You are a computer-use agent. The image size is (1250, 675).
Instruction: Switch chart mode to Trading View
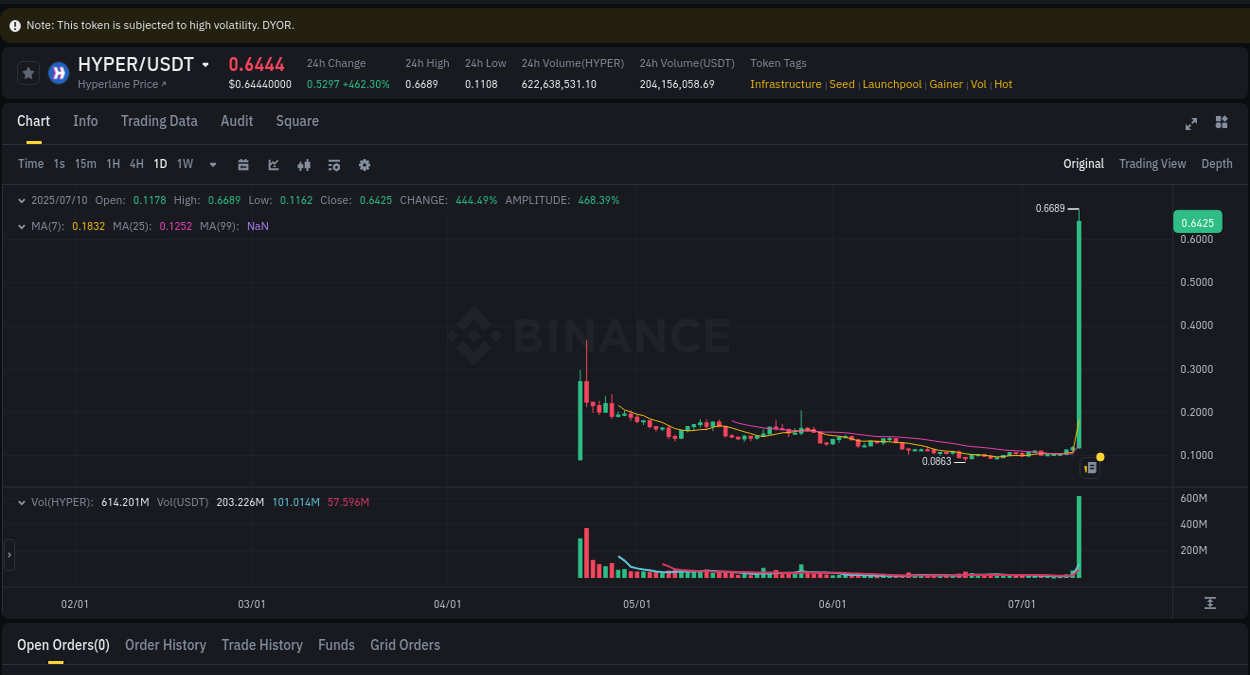(x=1152, y=163)
